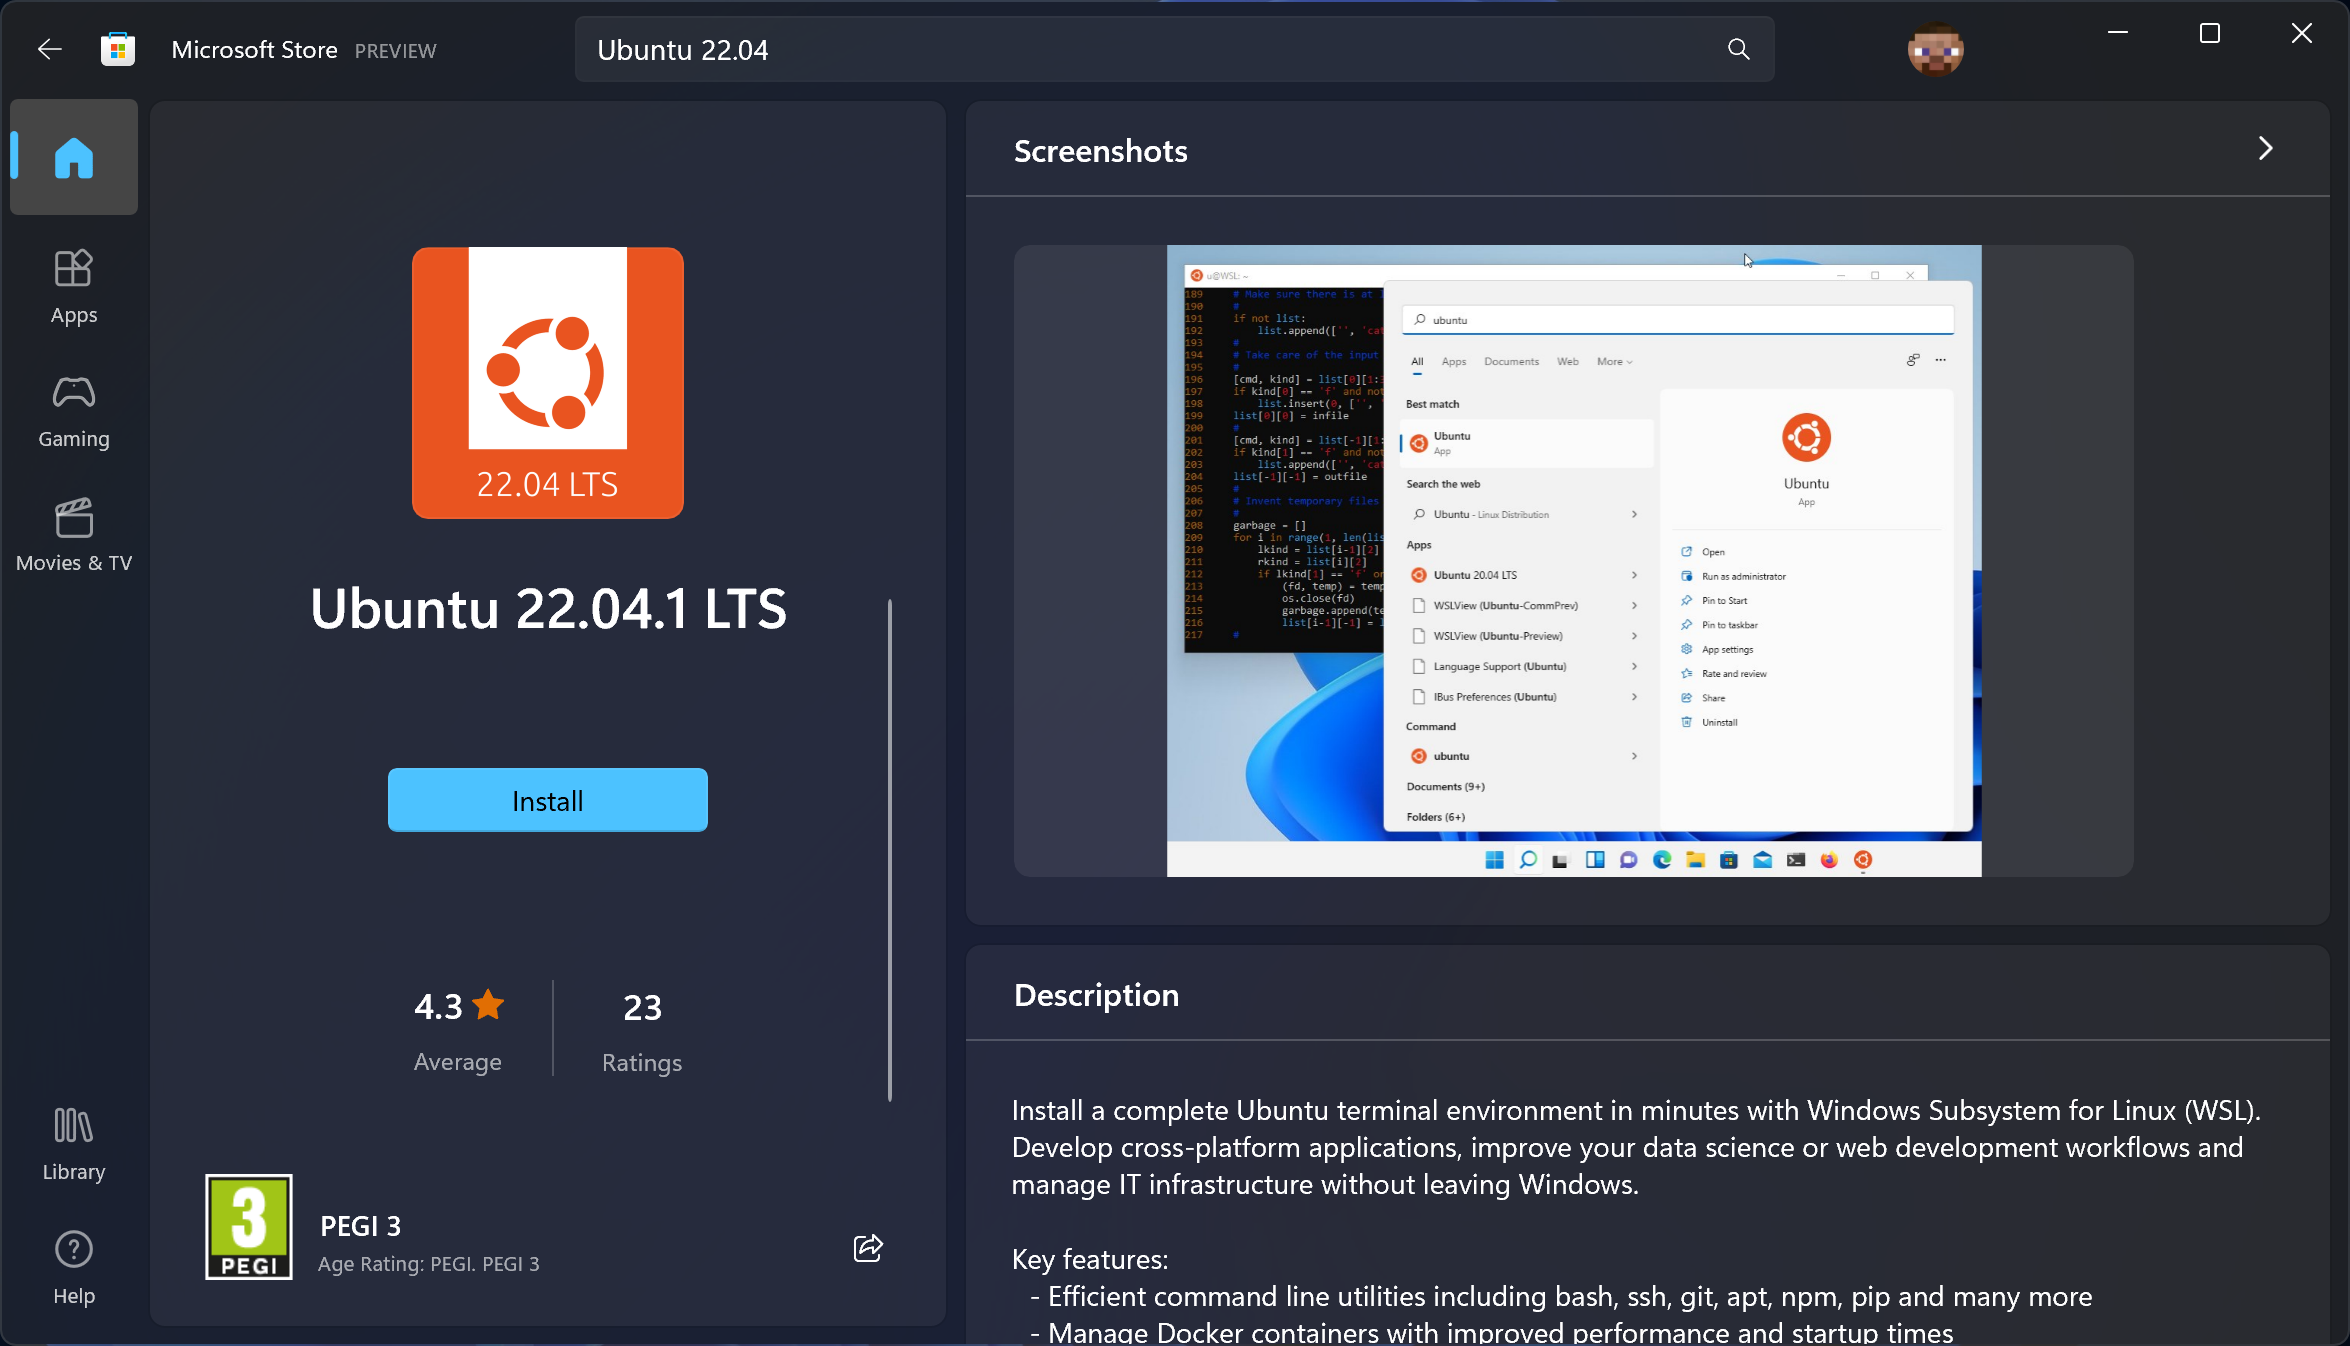Open the Apps section in sidebar
2350x1346 pixels.
pos(73,287)
